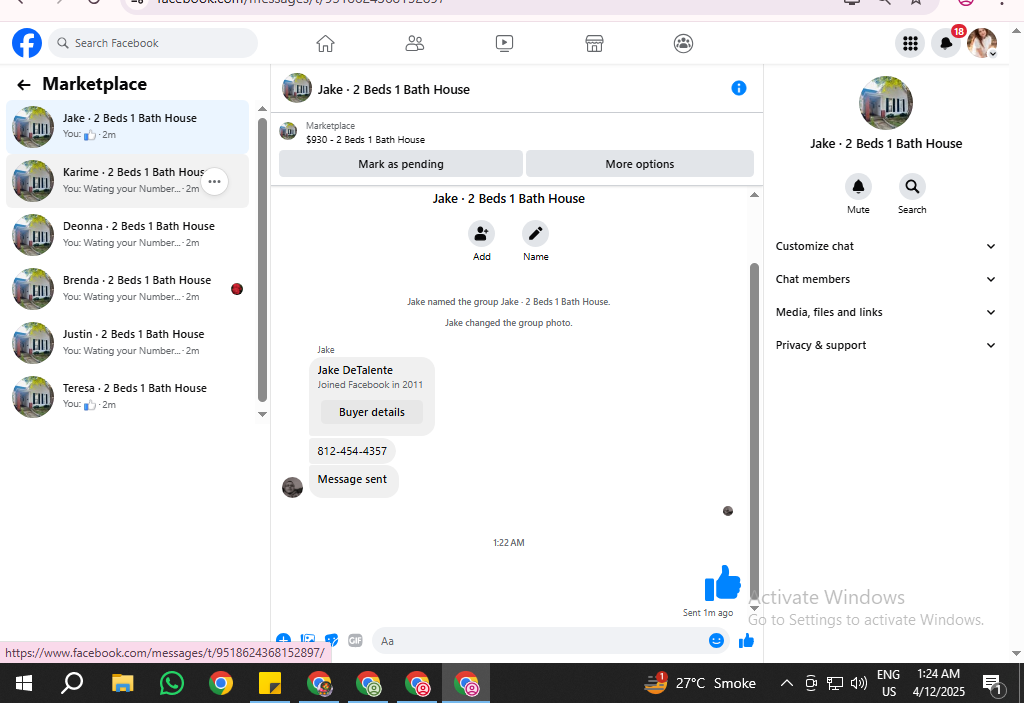Click $930 - 2 Beds 1 Bath House listing
Image resolution: width=1024 pixels, height=703 pixels.
pyautogui.click(x=366, y=140)
